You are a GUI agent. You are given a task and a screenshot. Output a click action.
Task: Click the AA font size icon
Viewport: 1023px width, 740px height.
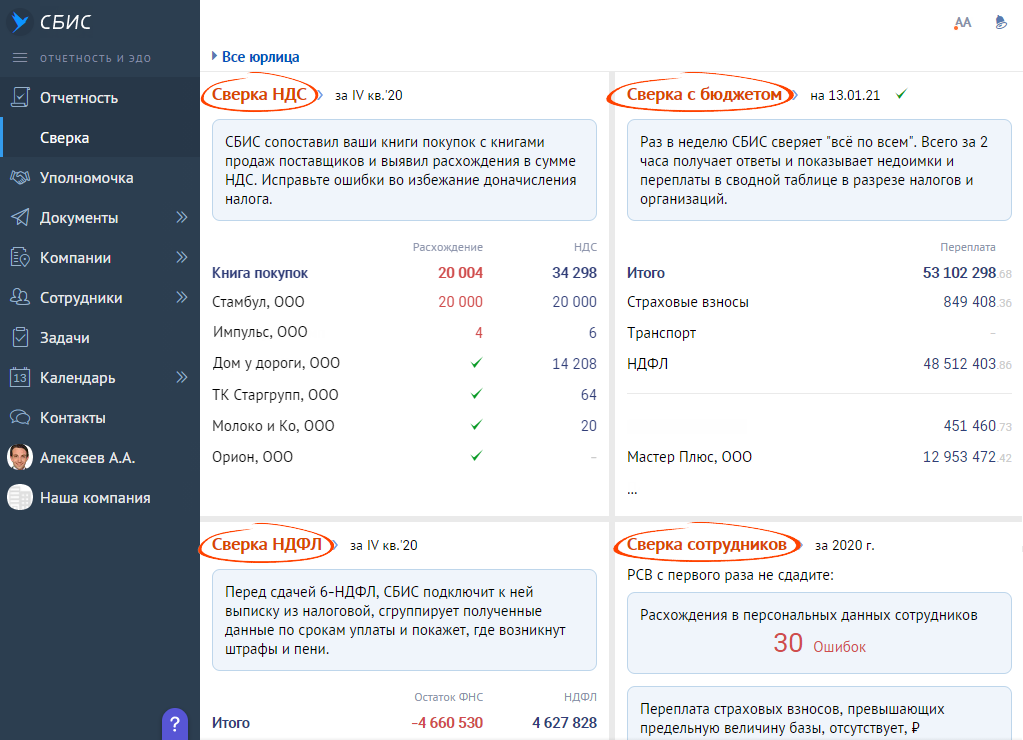pos(962,23)
